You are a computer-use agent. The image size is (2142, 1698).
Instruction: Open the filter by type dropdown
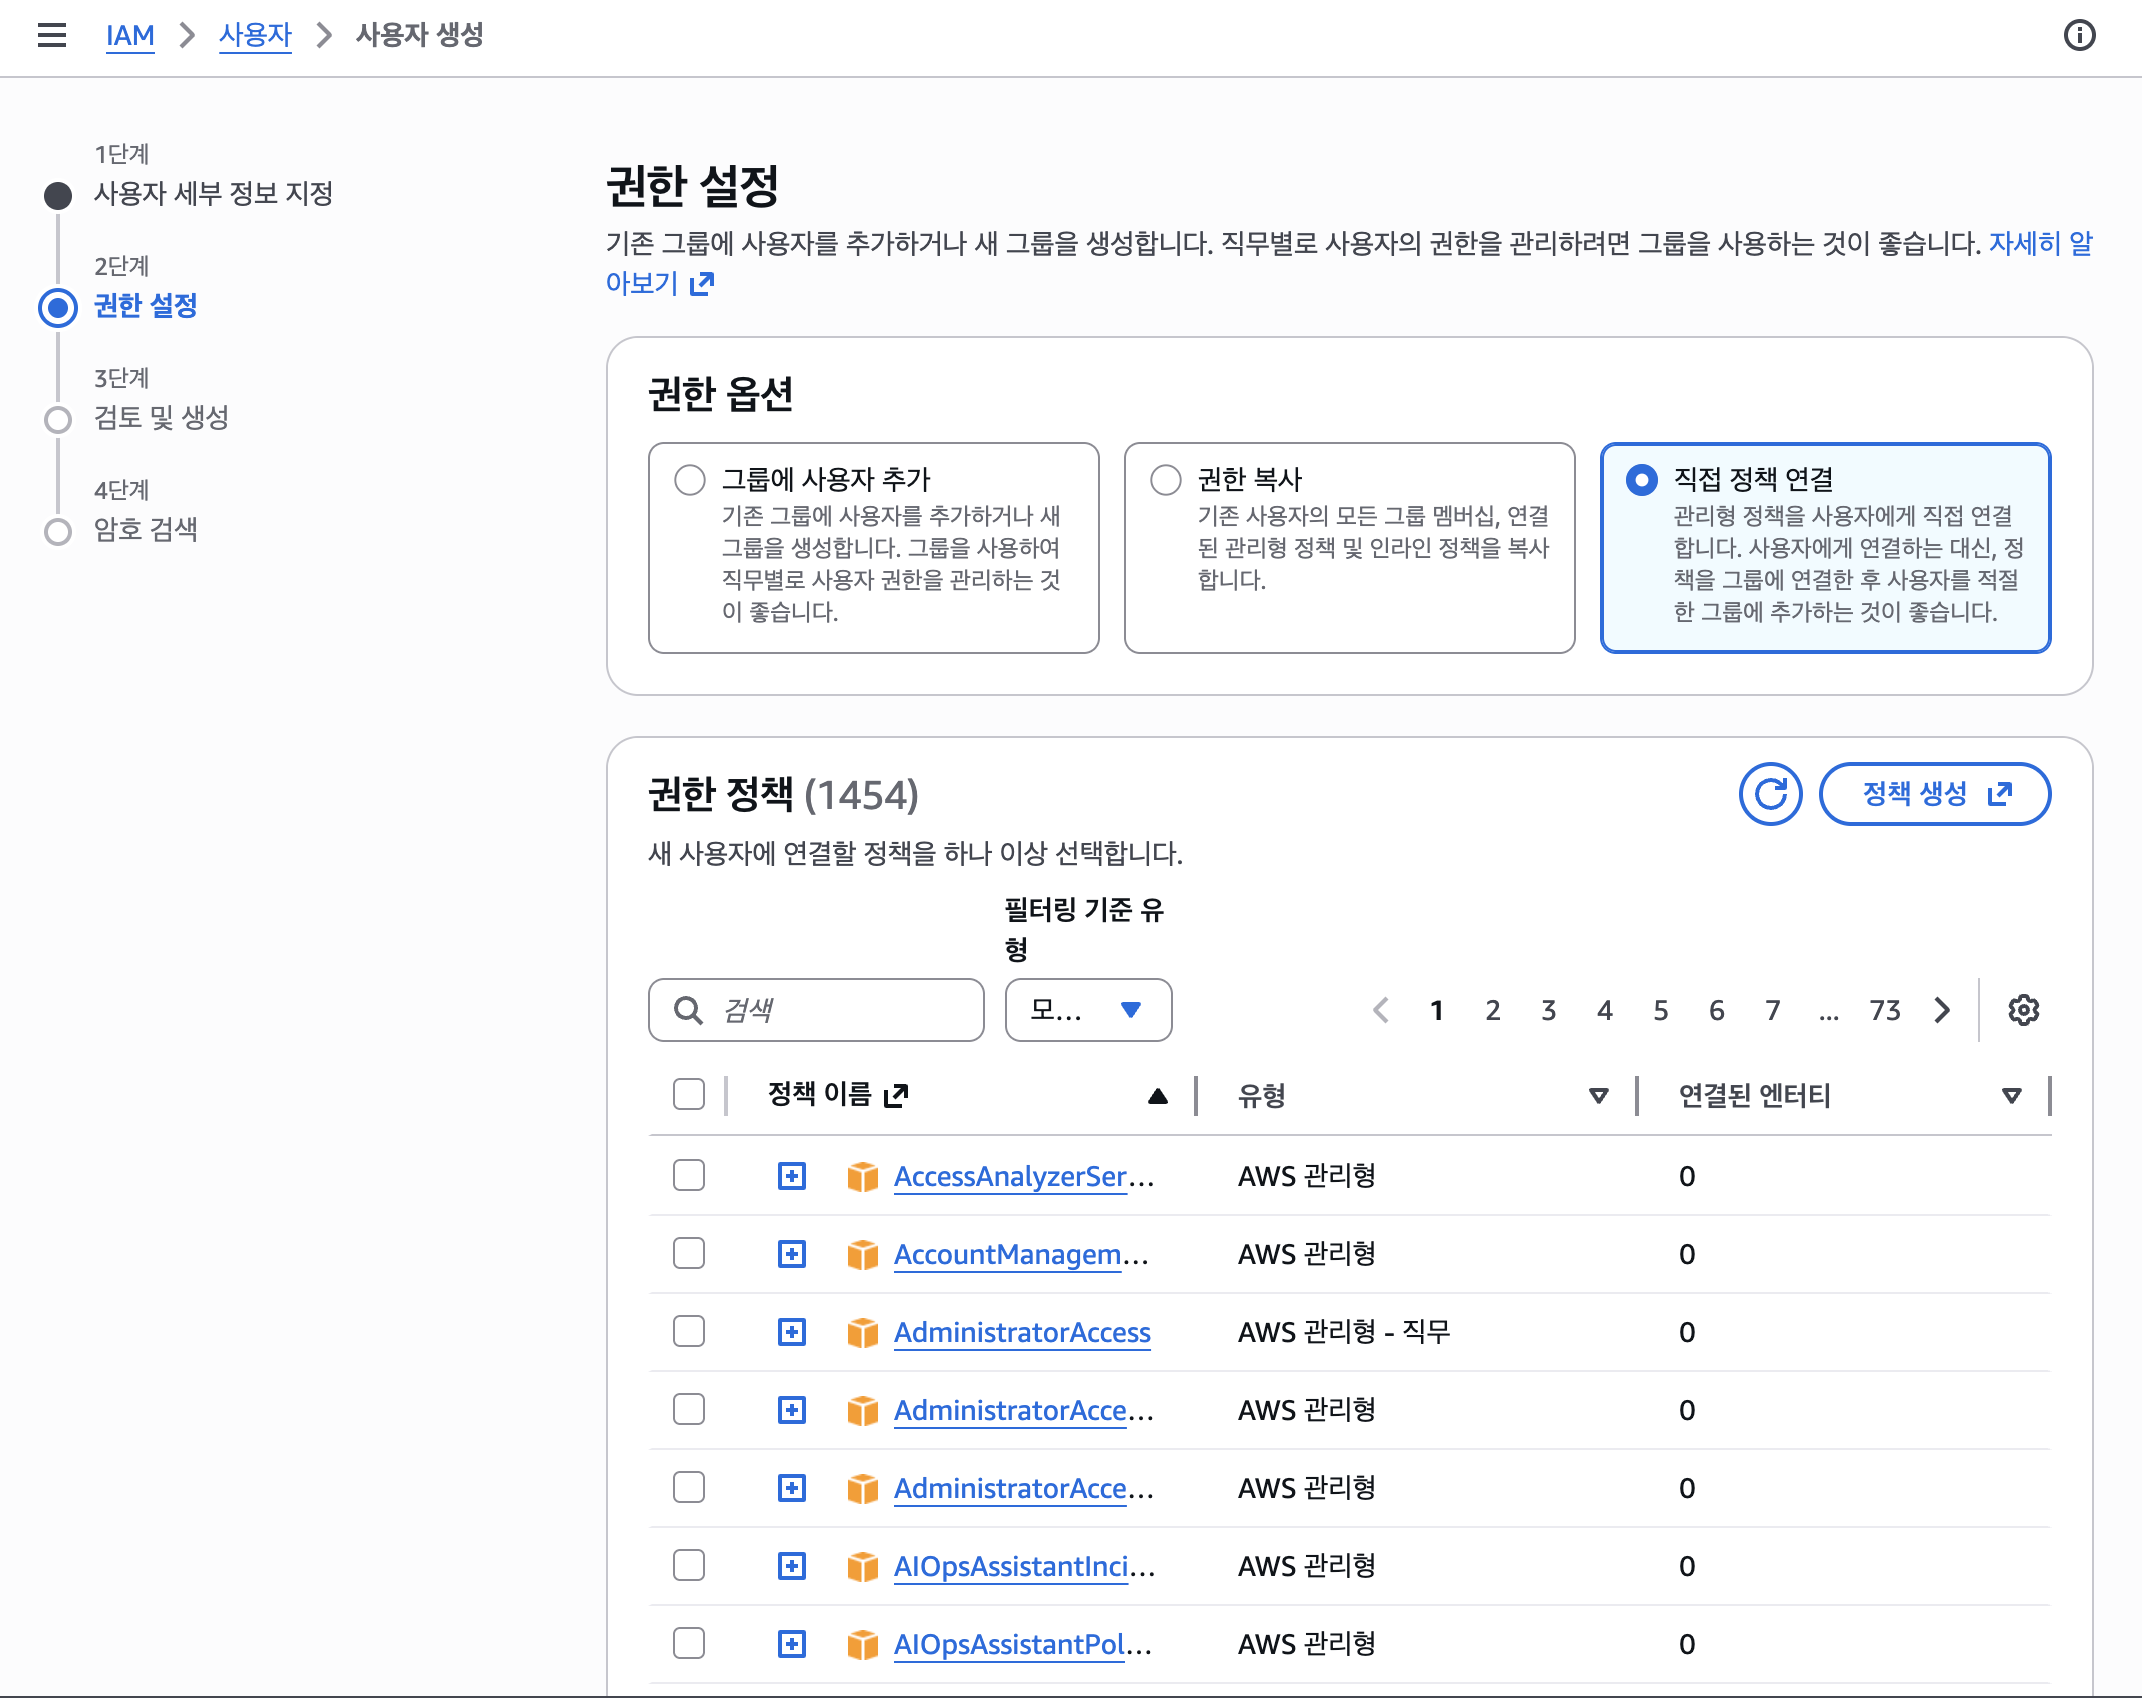pos(1088,1010)
